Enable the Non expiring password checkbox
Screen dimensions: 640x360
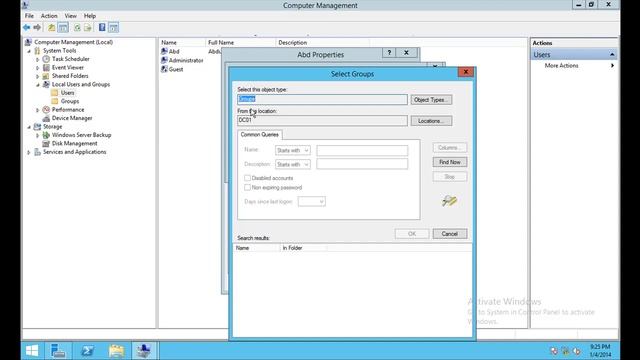247,187
